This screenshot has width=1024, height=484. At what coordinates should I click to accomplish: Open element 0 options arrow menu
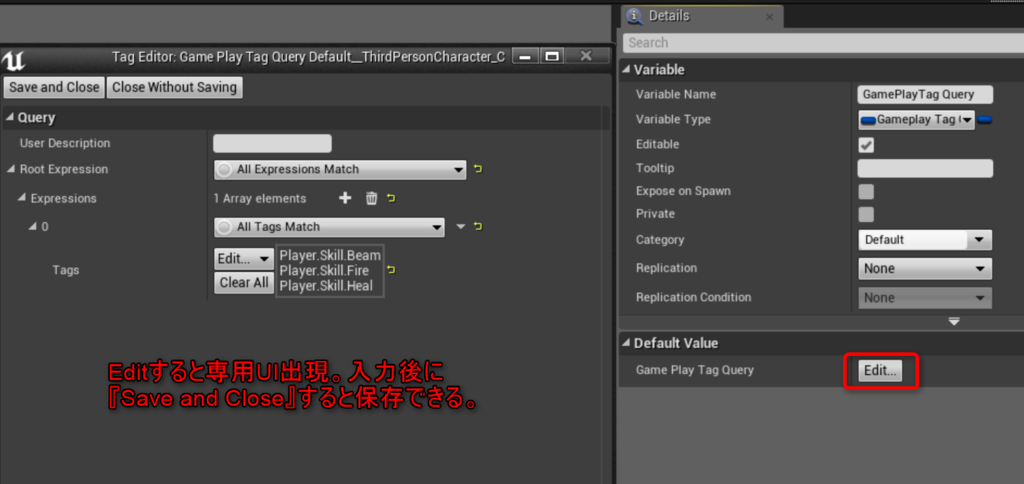pos(461,227)
